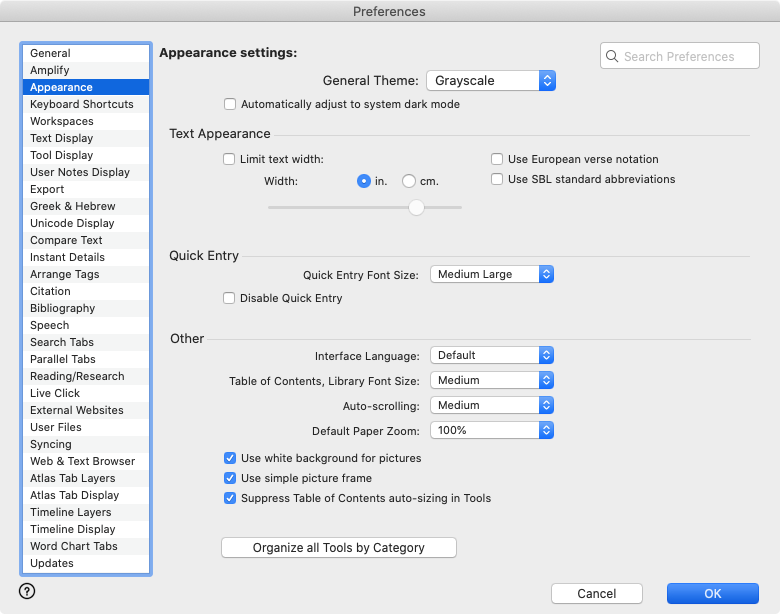Change the Default Paper Zoom dropdown
The width and height of the screenshot is (780, 614).
(491, 430)
